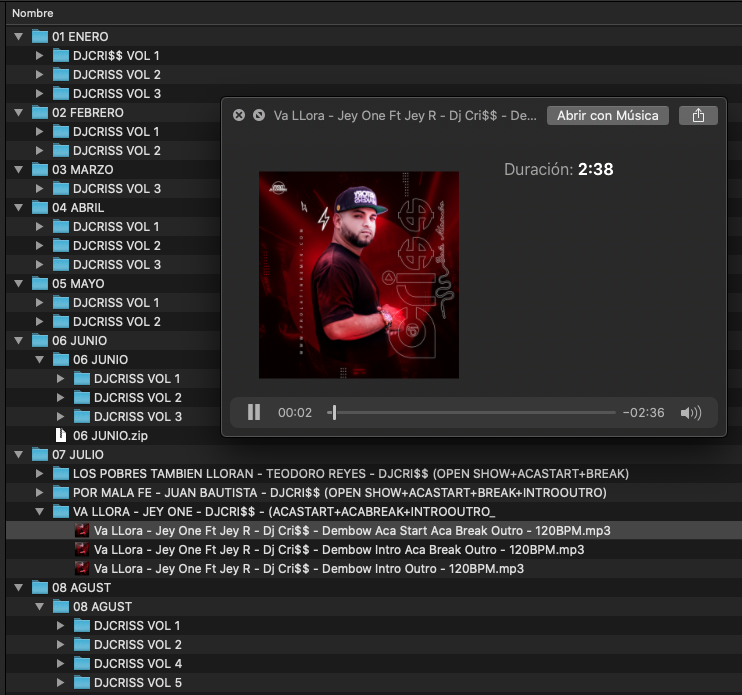Expand DJCRISS VOL 5 folder

(61, 683)
